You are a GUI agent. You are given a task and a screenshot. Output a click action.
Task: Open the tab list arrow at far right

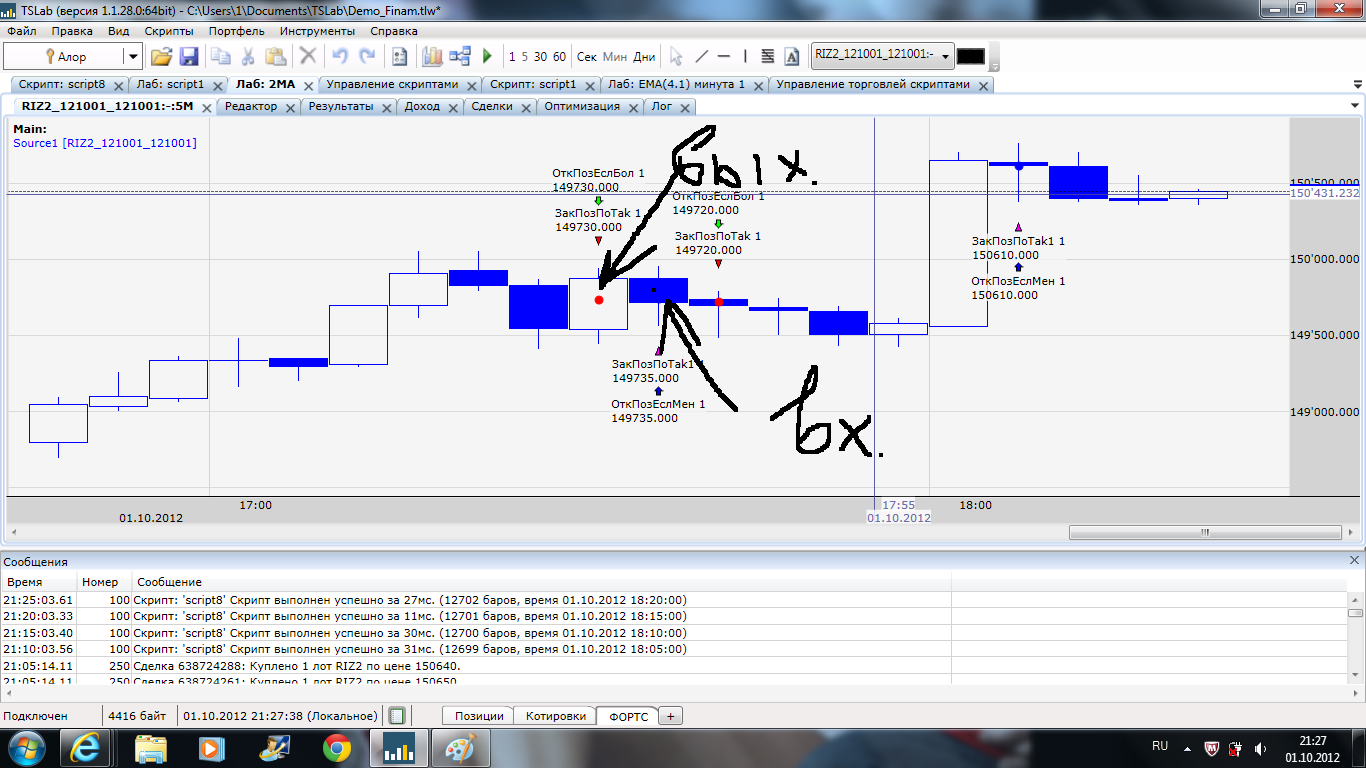click(x=1355, y=105)
